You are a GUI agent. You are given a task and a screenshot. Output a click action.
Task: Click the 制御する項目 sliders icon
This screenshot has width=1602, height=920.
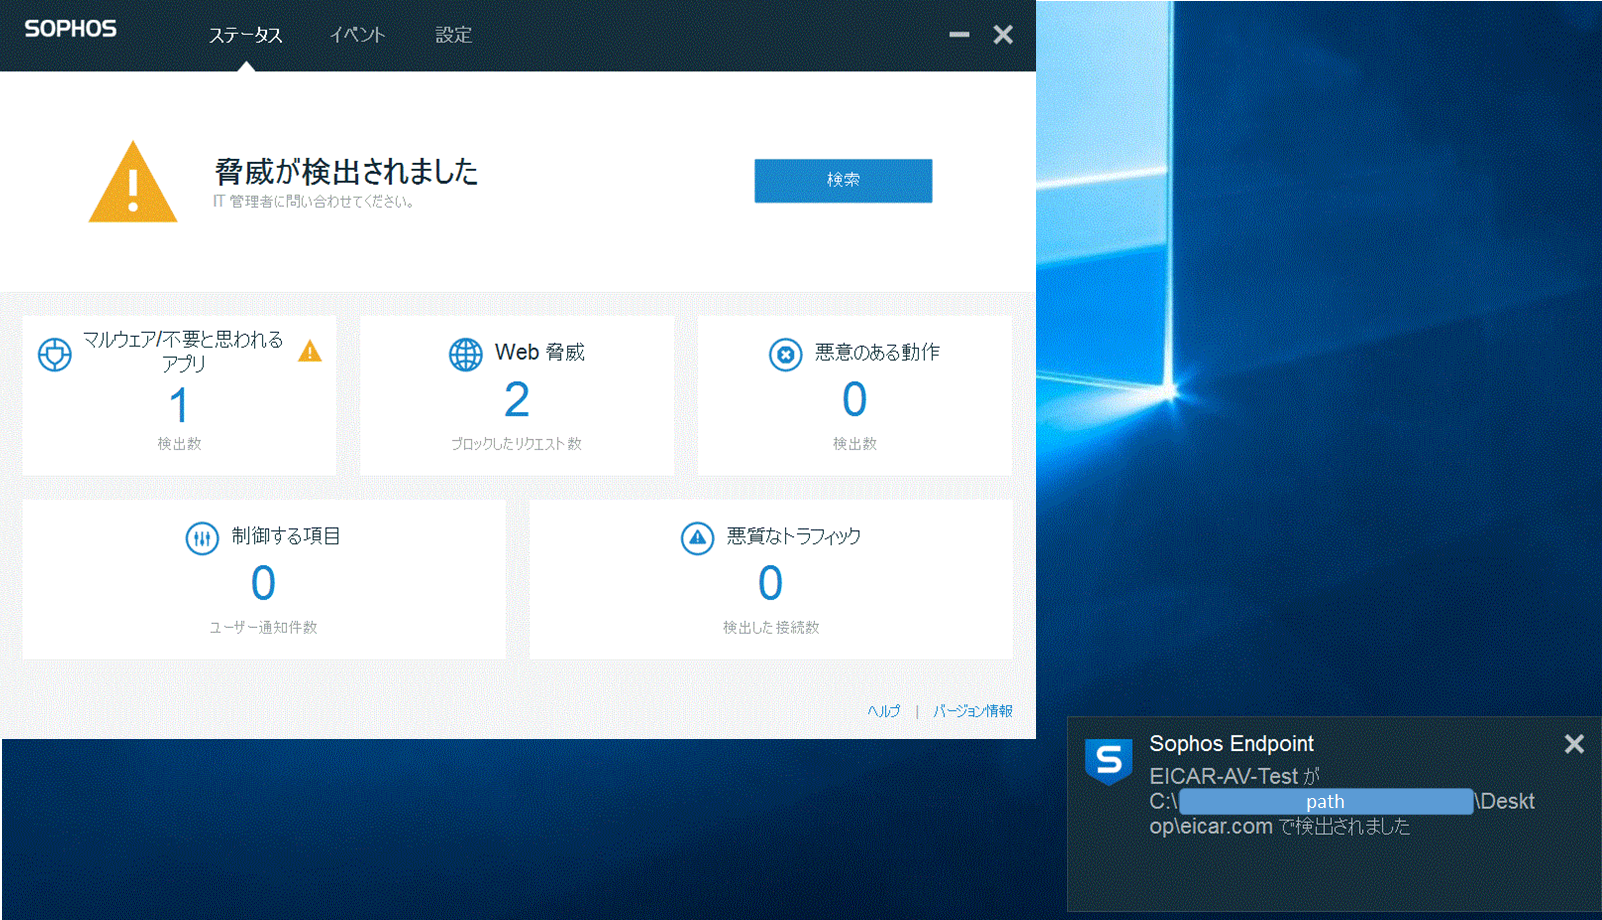pos(202,538)
